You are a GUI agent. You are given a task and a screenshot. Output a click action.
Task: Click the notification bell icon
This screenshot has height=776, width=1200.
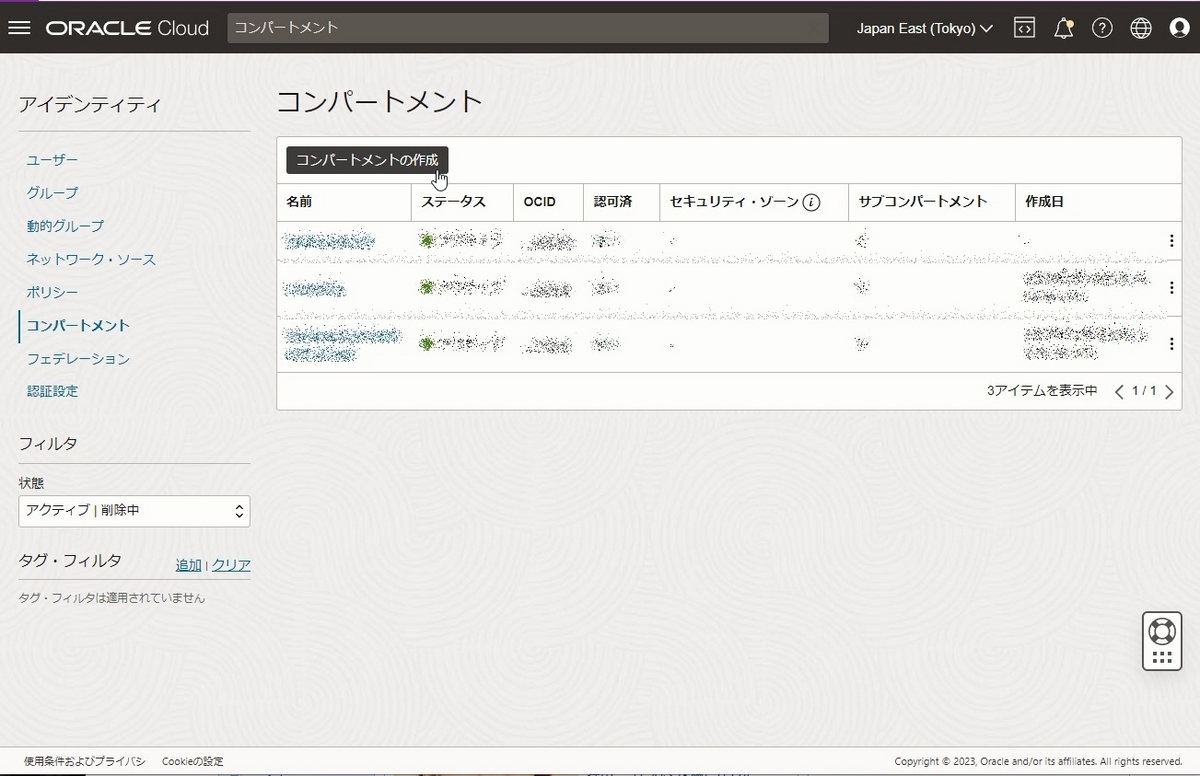point(1063,27)
